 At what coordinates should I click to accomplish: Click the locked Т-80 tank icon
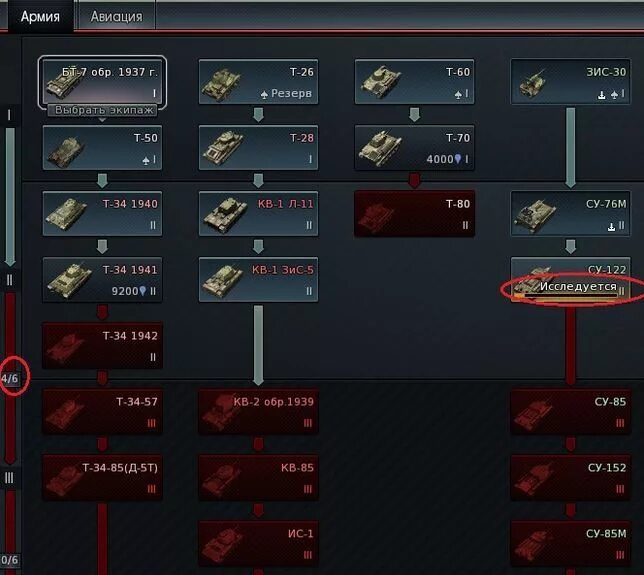(x=376, y=217)
